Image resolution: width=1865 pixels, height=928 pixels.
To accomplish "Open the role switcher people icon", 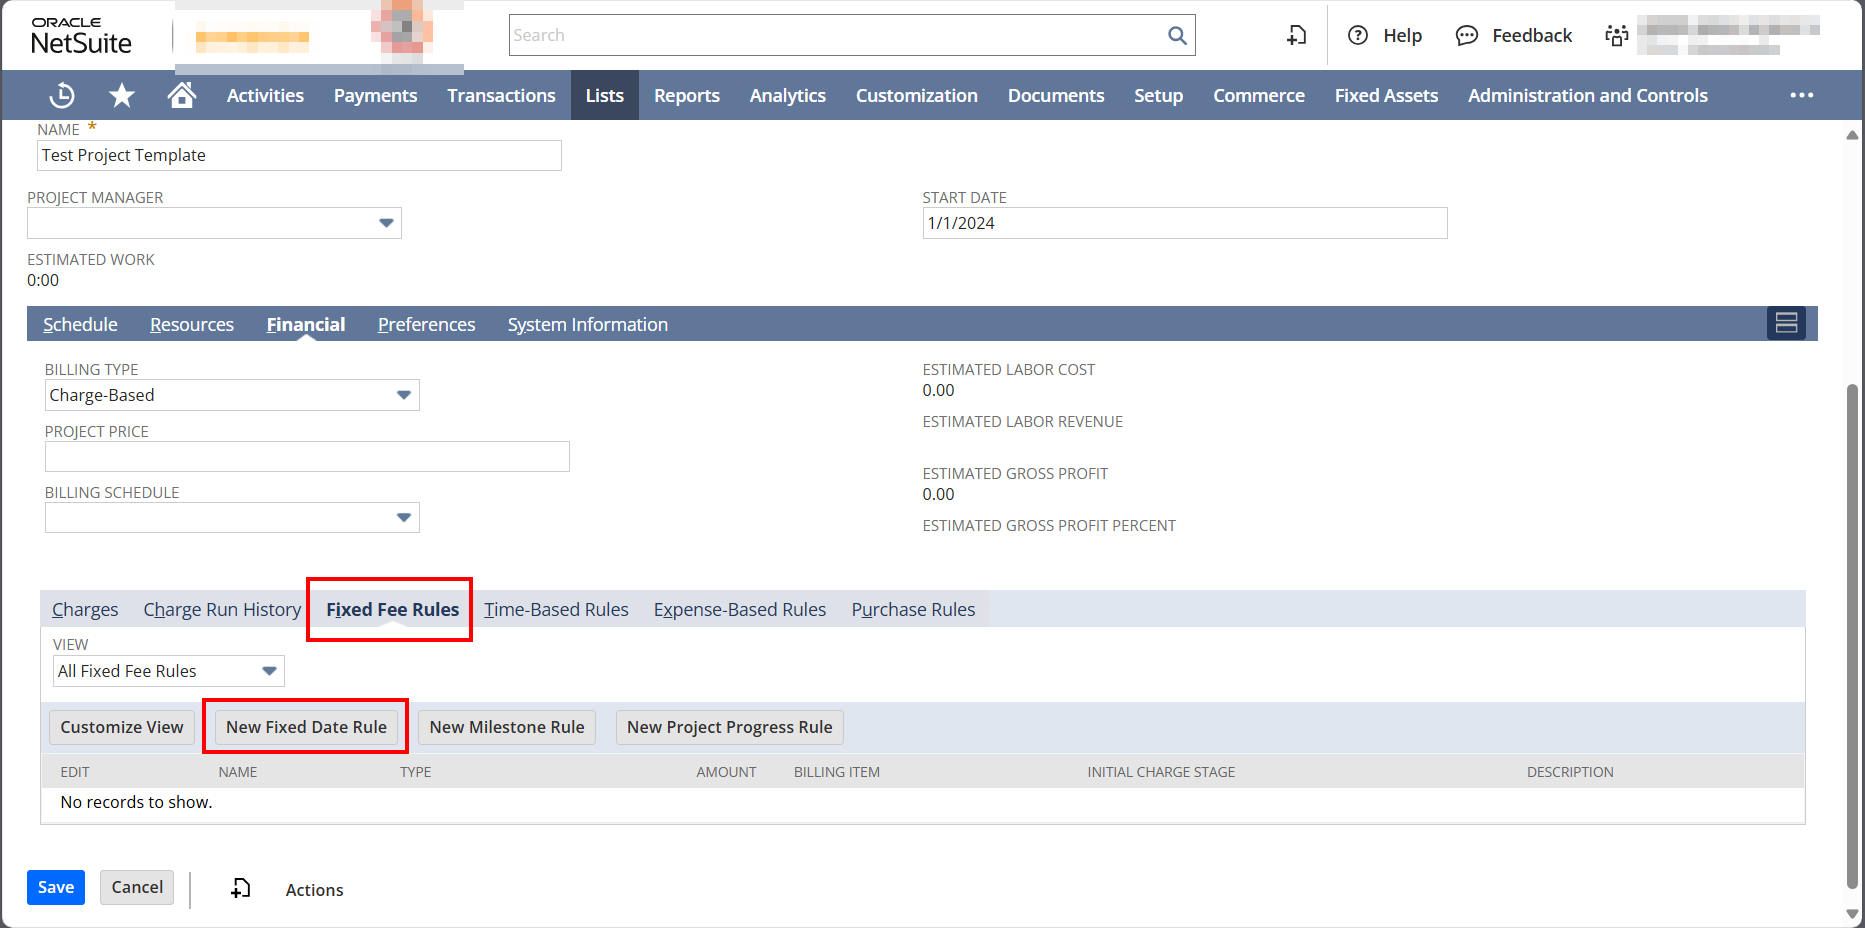I will coord(1616,36).
